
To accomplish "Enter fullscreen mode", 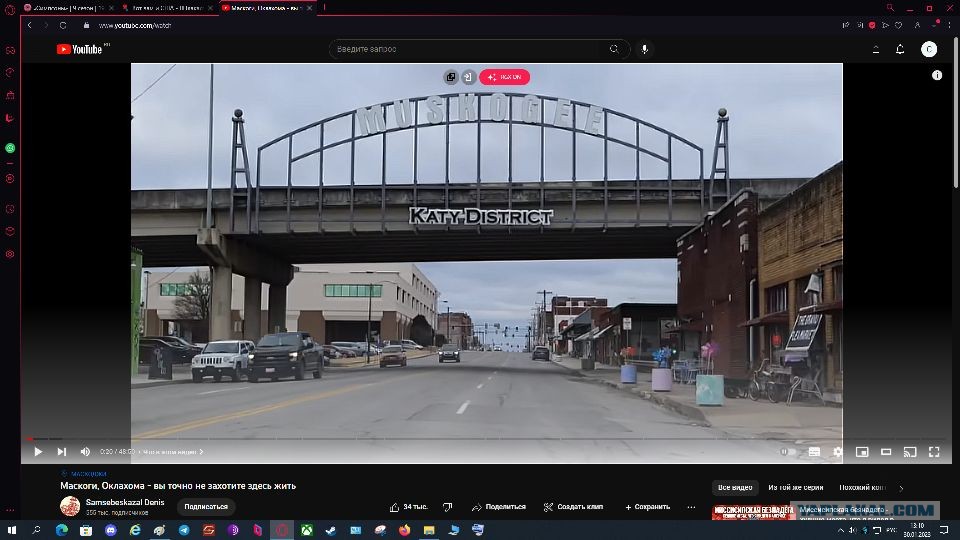I will click(x=934, y=452).
